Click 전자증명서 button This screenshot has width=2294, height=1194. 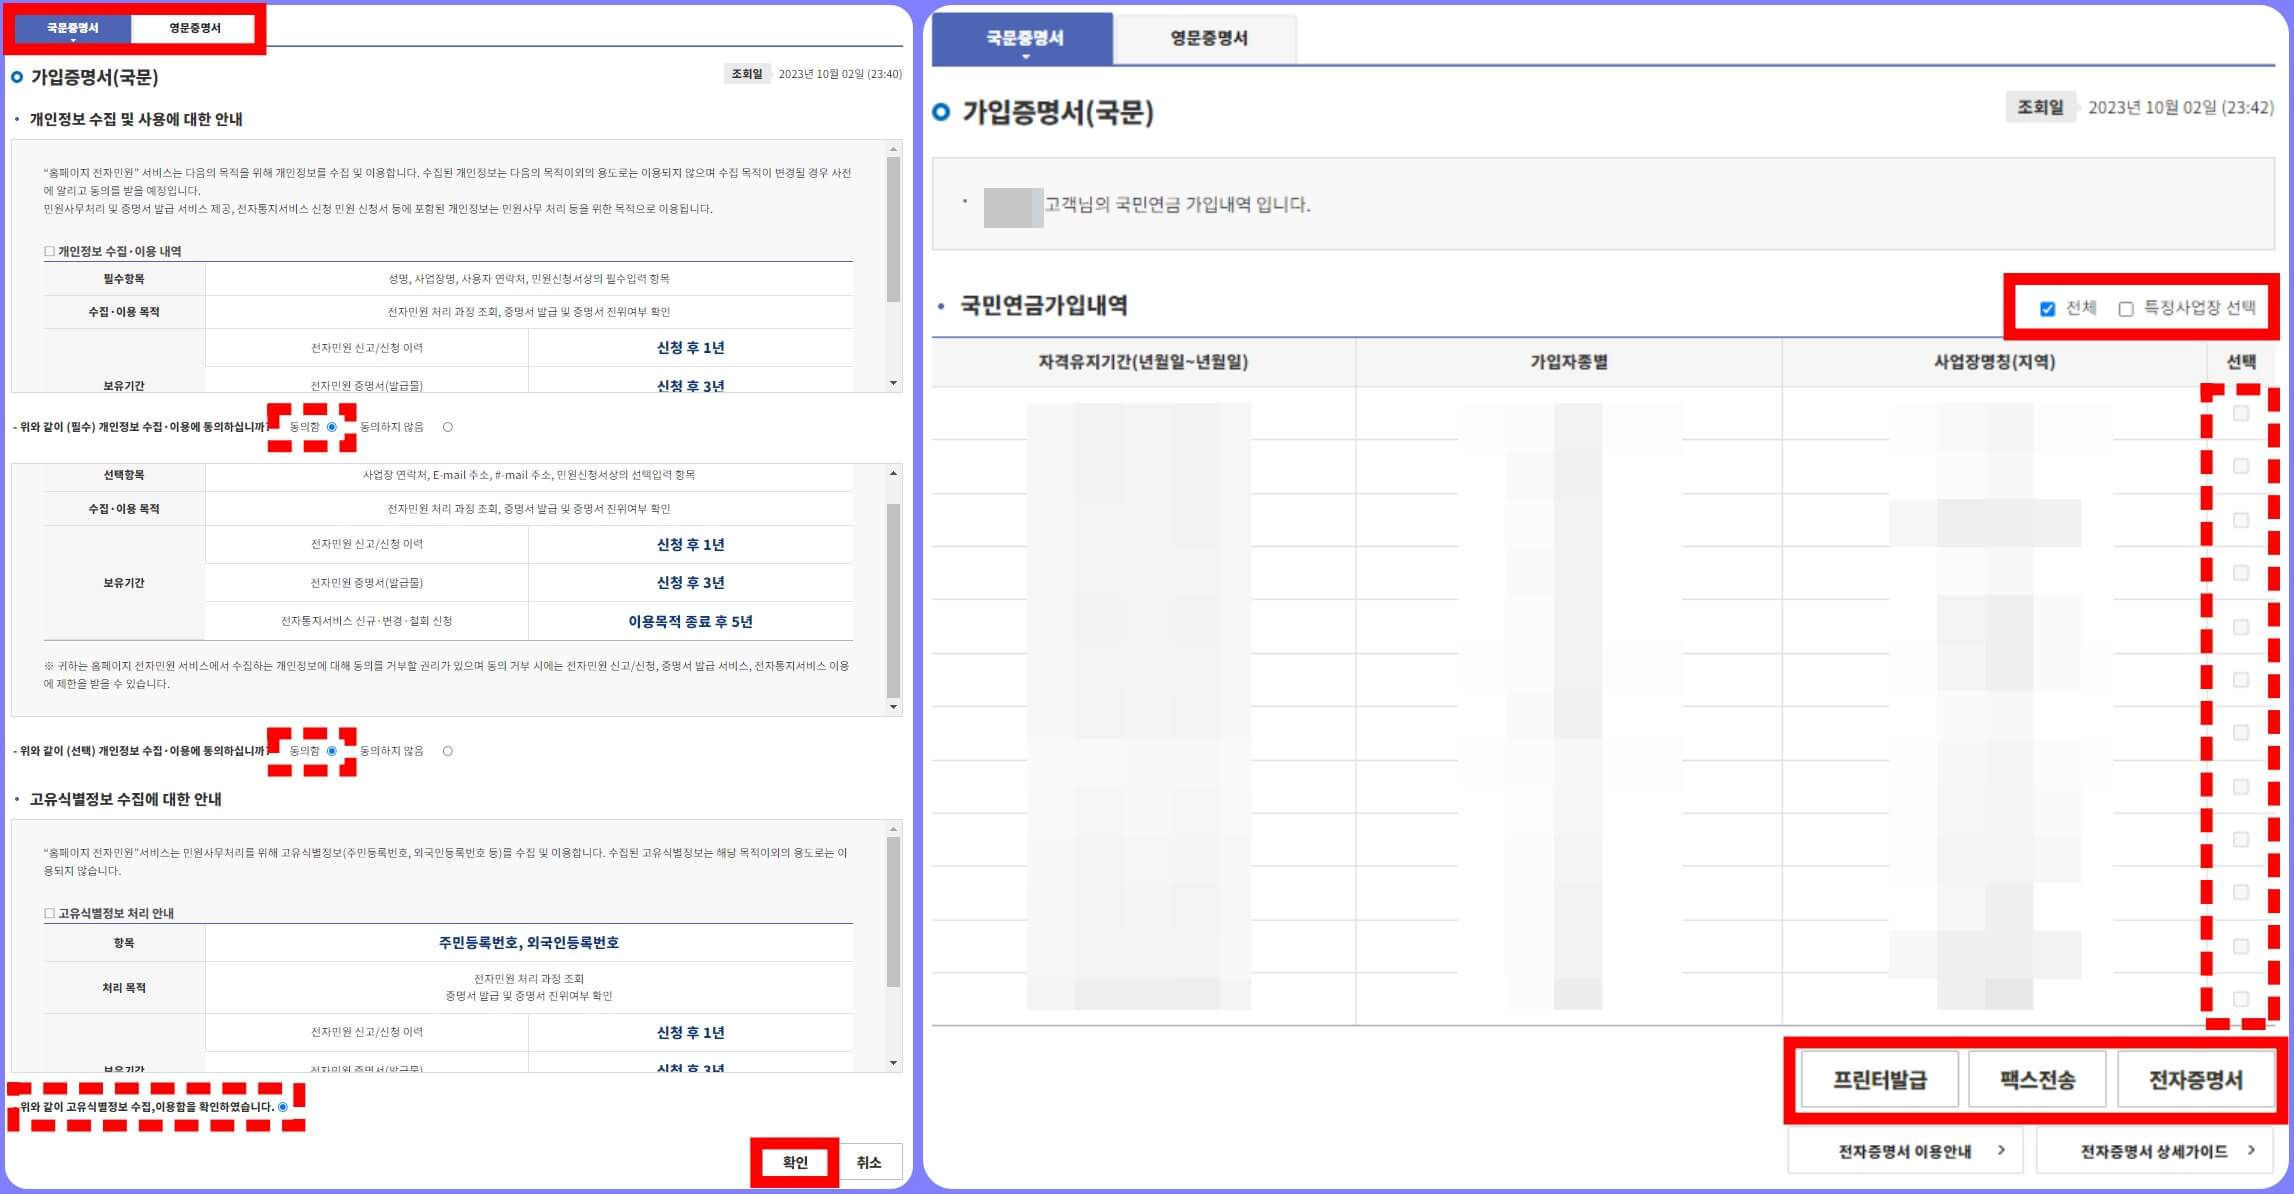tap(2196, 1080)
